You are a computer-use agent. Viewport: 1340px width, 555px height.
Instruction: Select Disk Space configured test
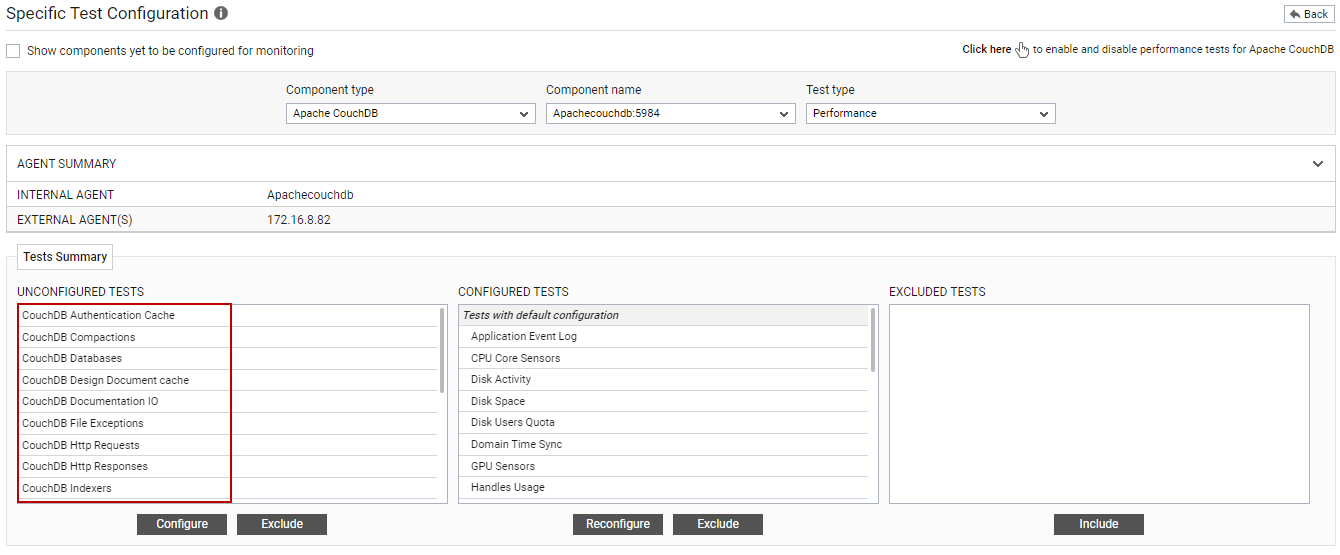click(x=664, y=402)
